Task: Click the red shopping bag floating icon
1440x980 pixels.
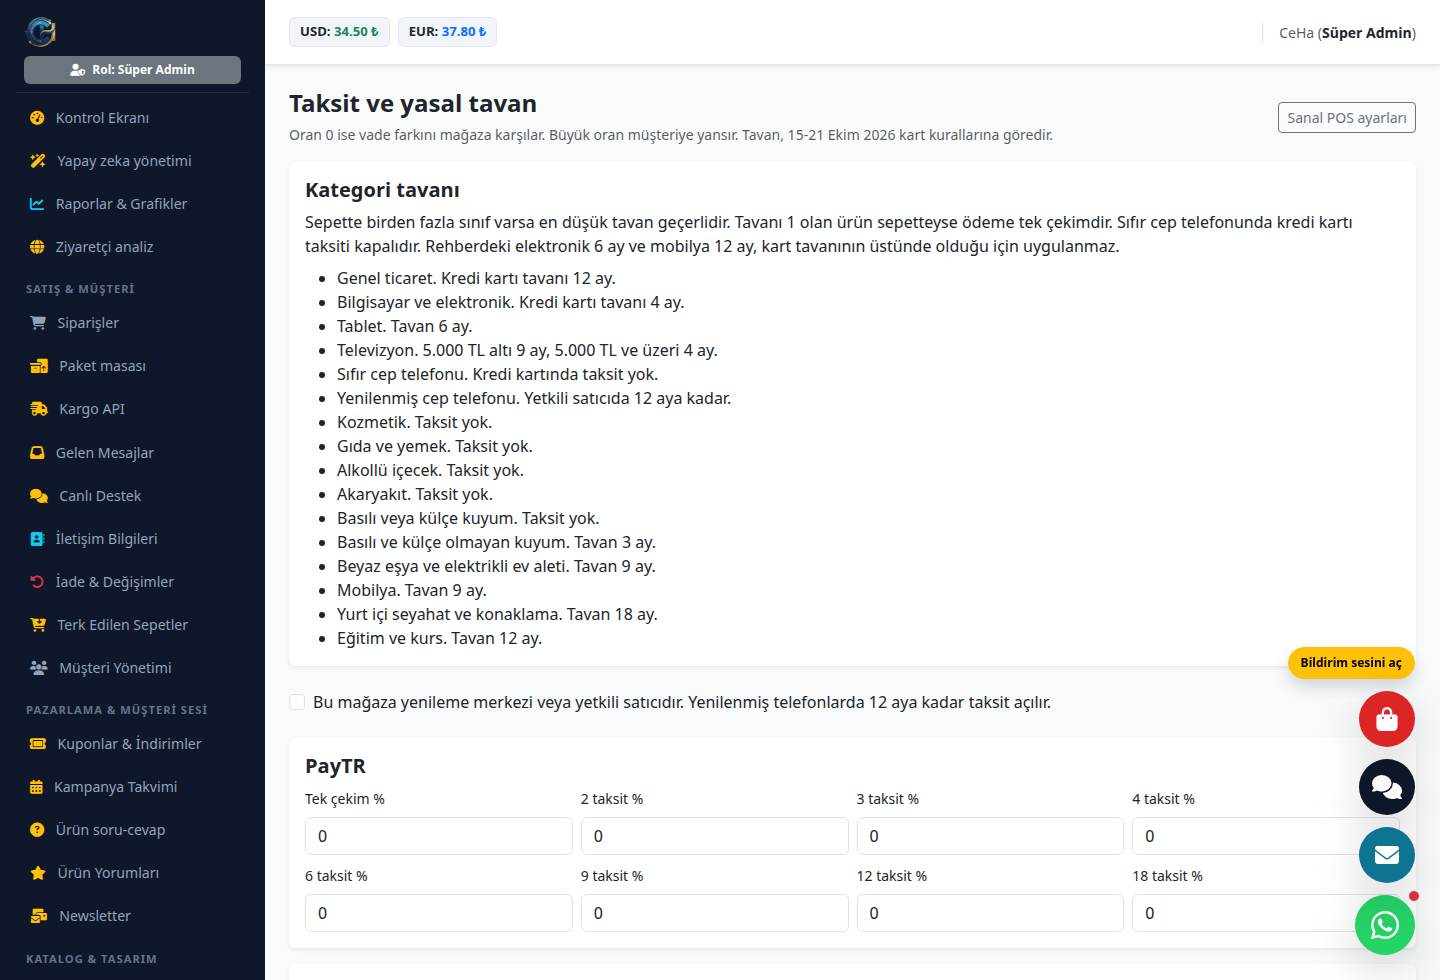Action: click(1386, 719)
